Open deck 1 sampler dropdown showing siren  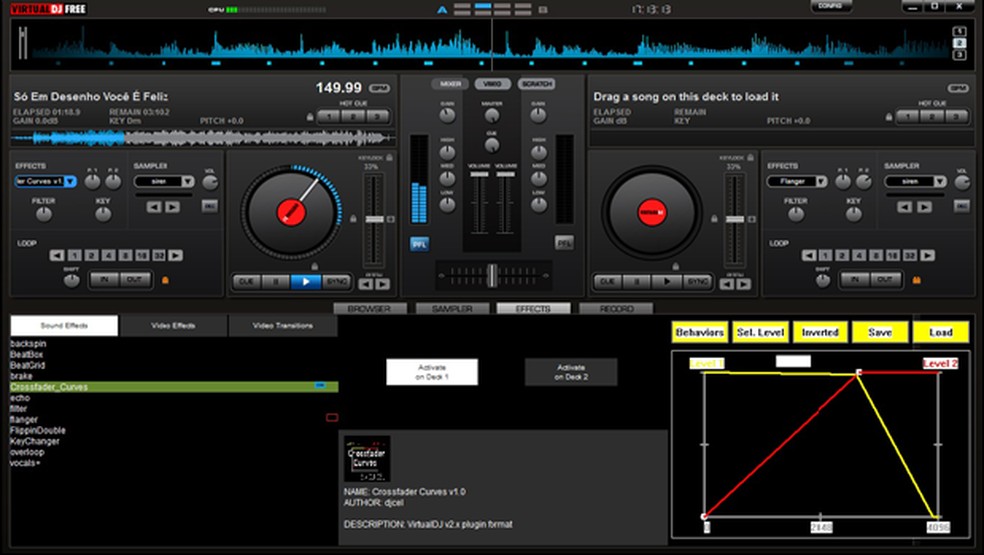click(164, 181)
